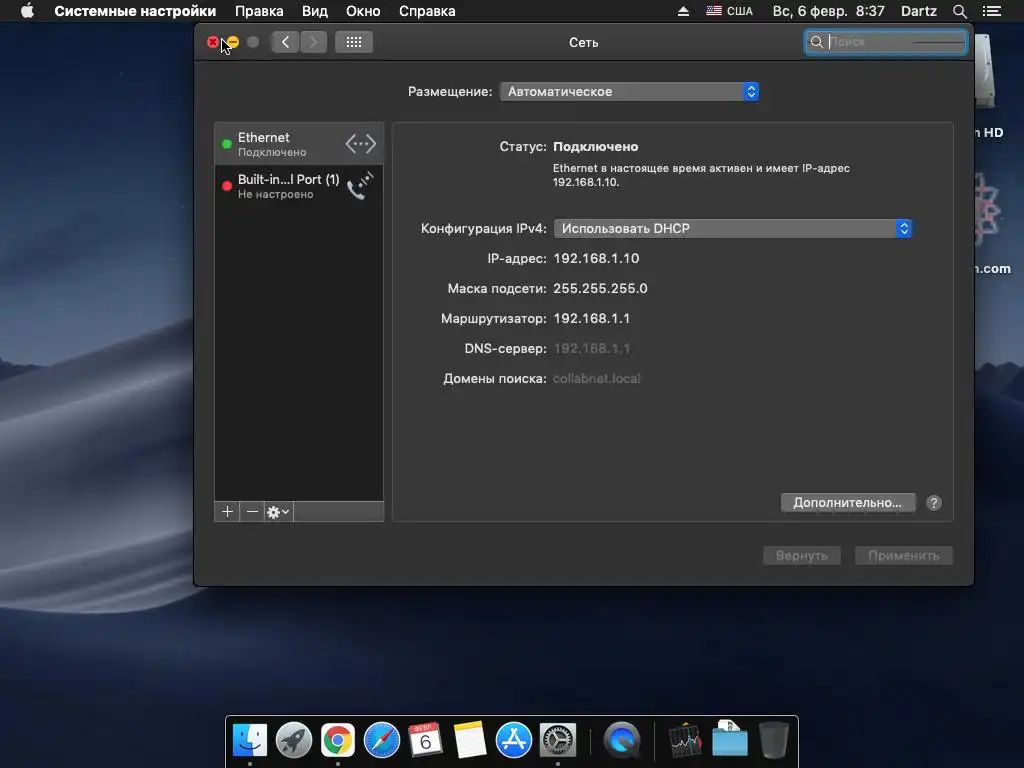Open the gear action menu below service list
Viewport: 1024px width, 768px height.
click(x=278, y=512)
